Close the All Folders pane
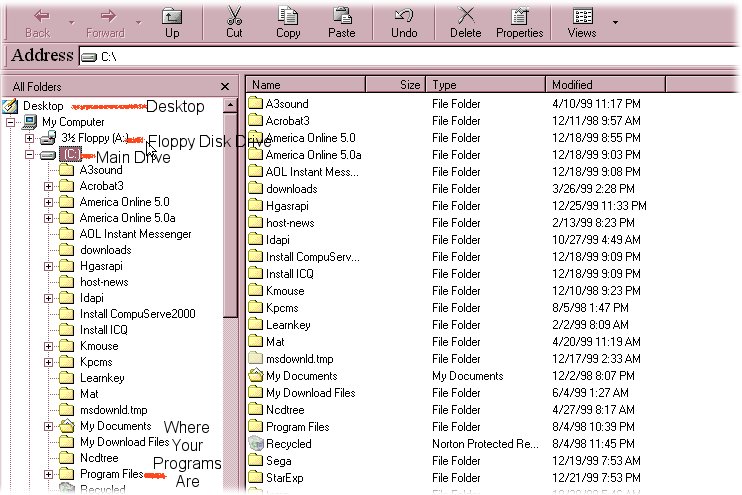The width and height of the screenshot is (742, 495). [x=225, y=87]
